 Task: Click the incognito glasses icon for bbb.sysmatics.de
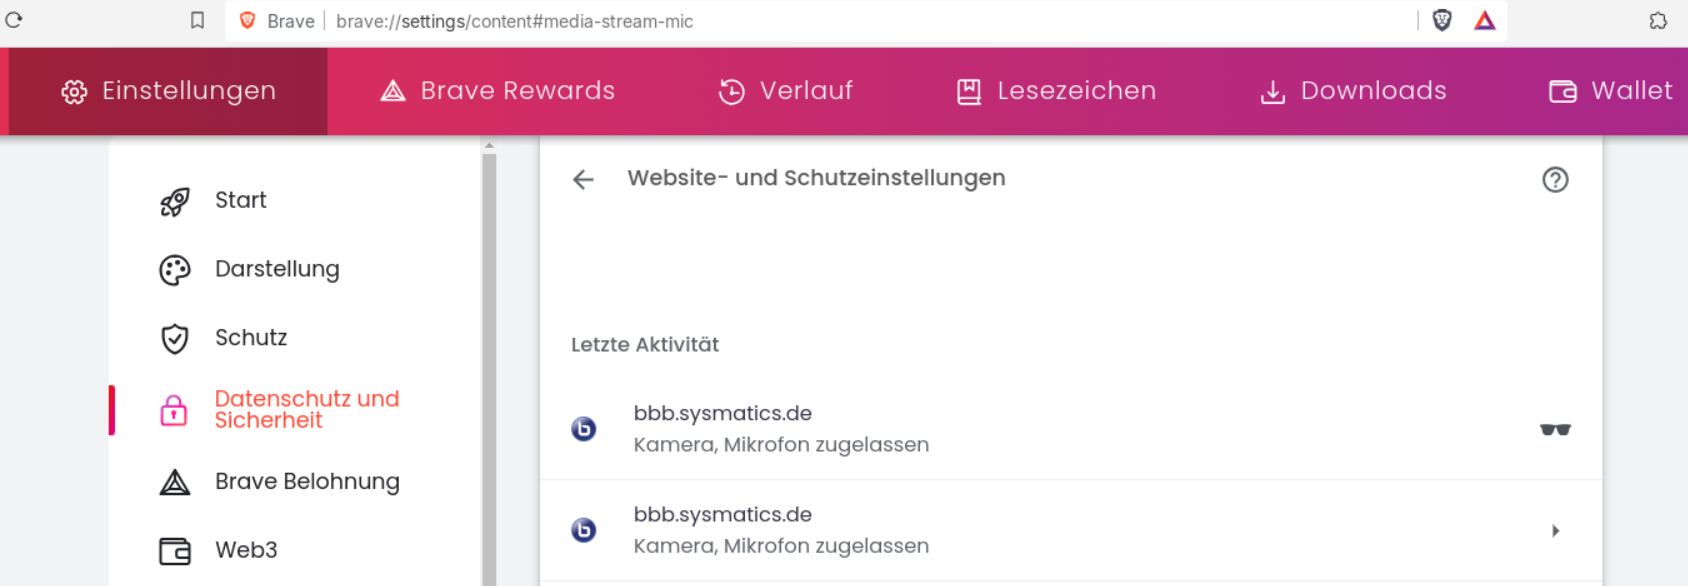1555,430
